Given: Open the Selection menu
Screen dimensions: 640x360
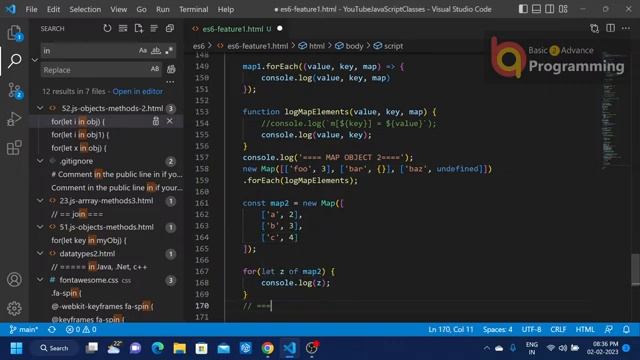Looking at the screenshot, I should point(85,9).
